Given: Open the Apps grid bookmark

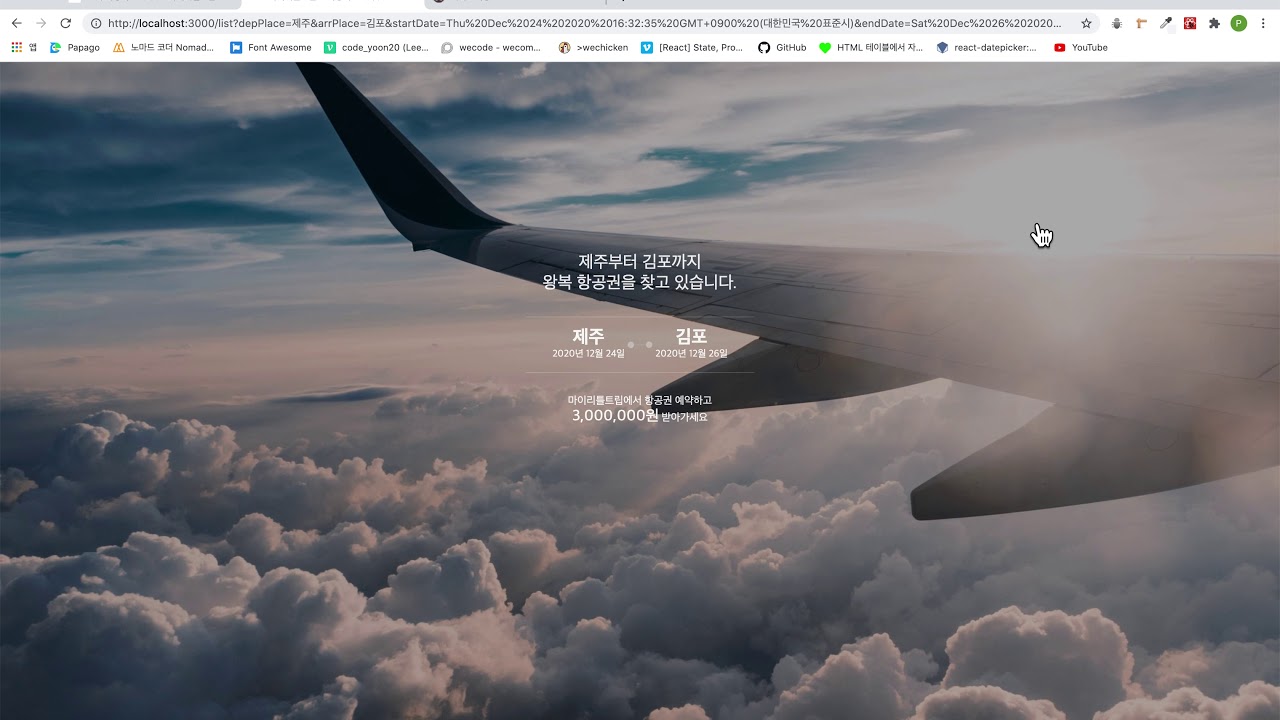Looking at the screenshot, I should coord(23,47).
